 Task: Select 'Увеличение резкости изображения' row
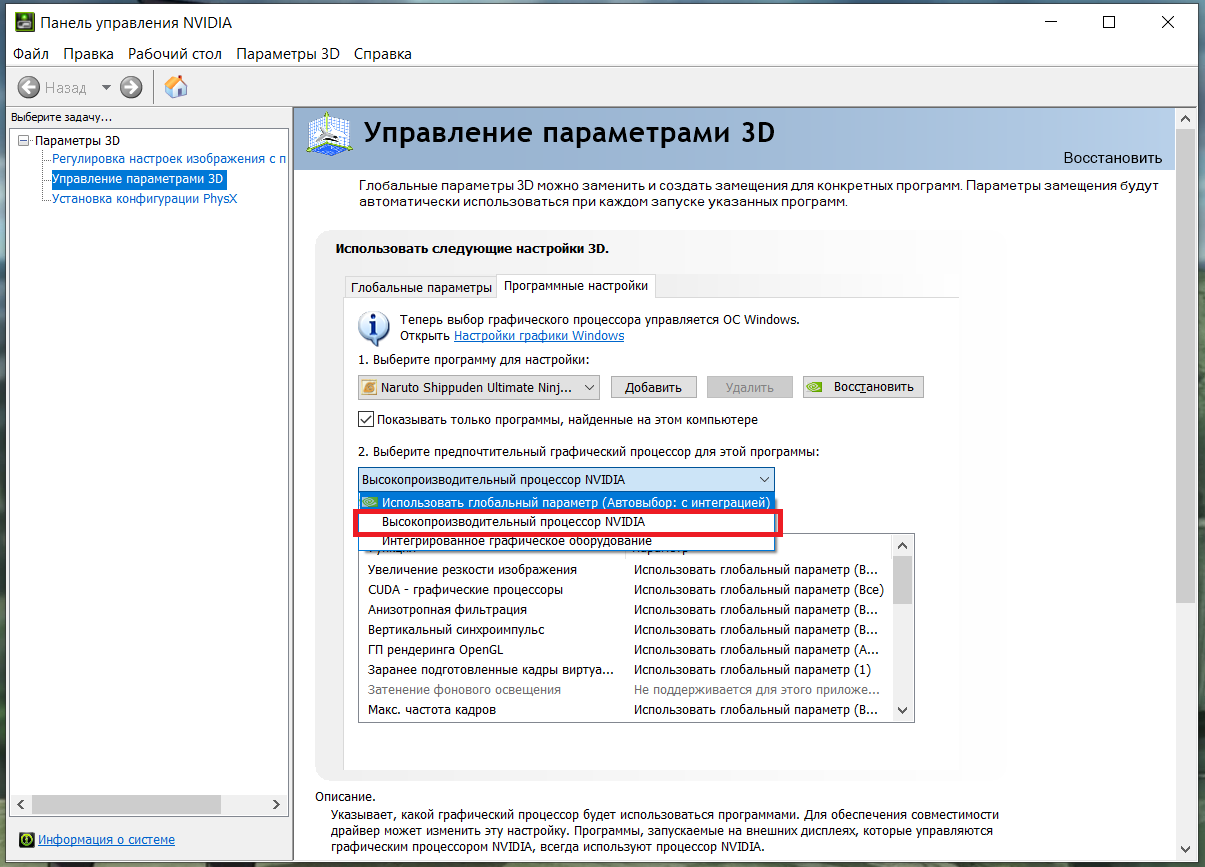625,569
